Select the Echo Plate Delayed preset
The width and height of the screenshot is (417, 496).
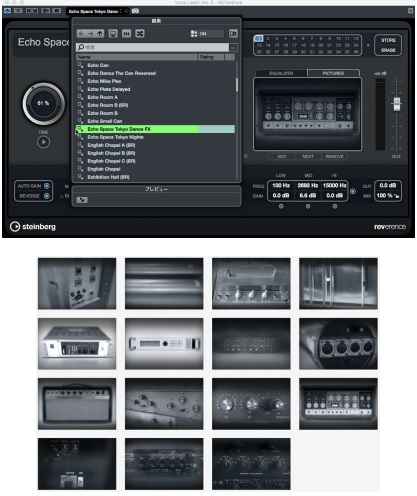(155, 89)
